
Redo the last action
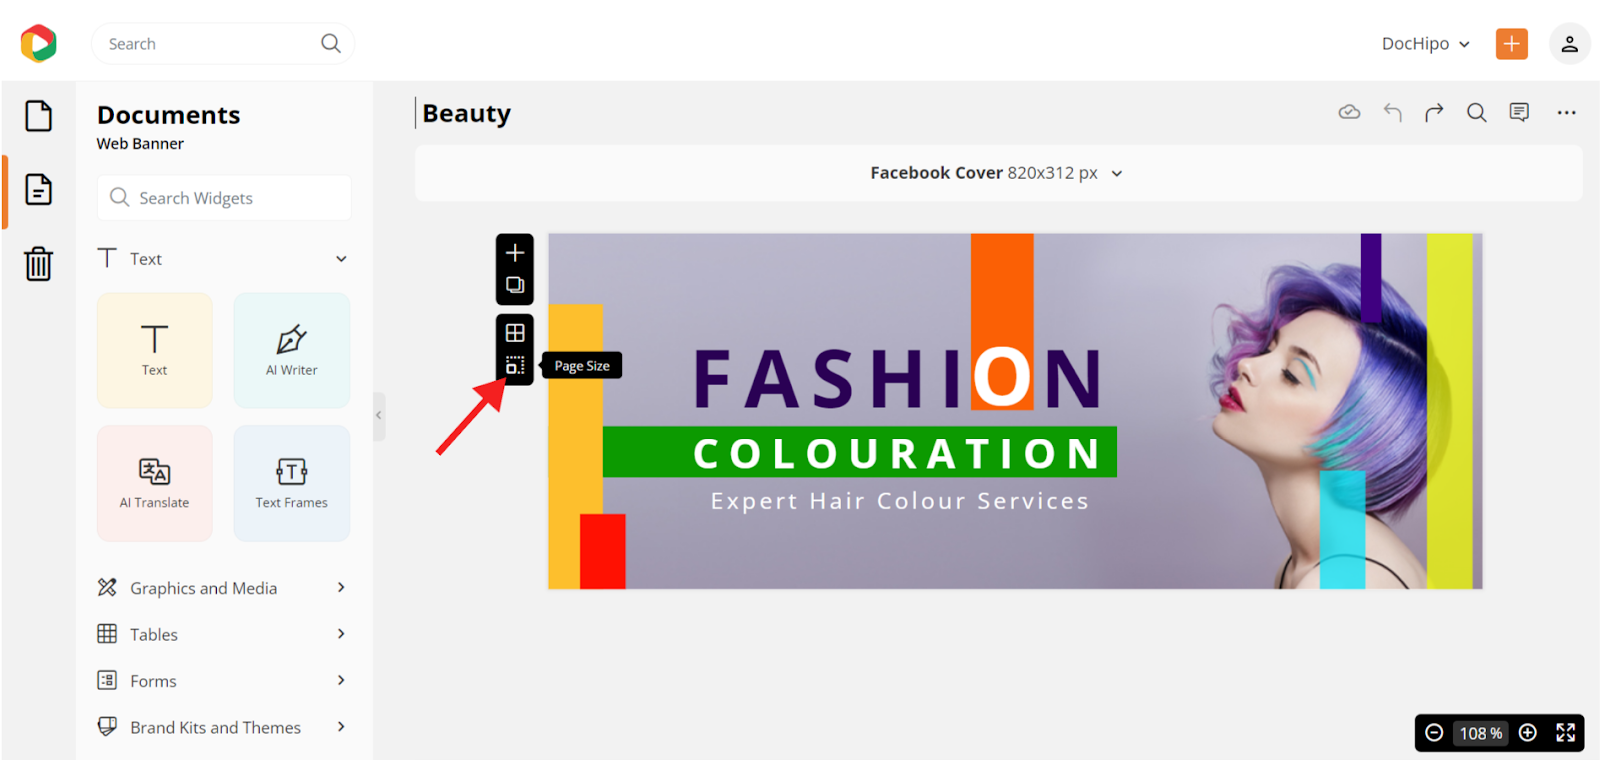(x=1434, y=112)
